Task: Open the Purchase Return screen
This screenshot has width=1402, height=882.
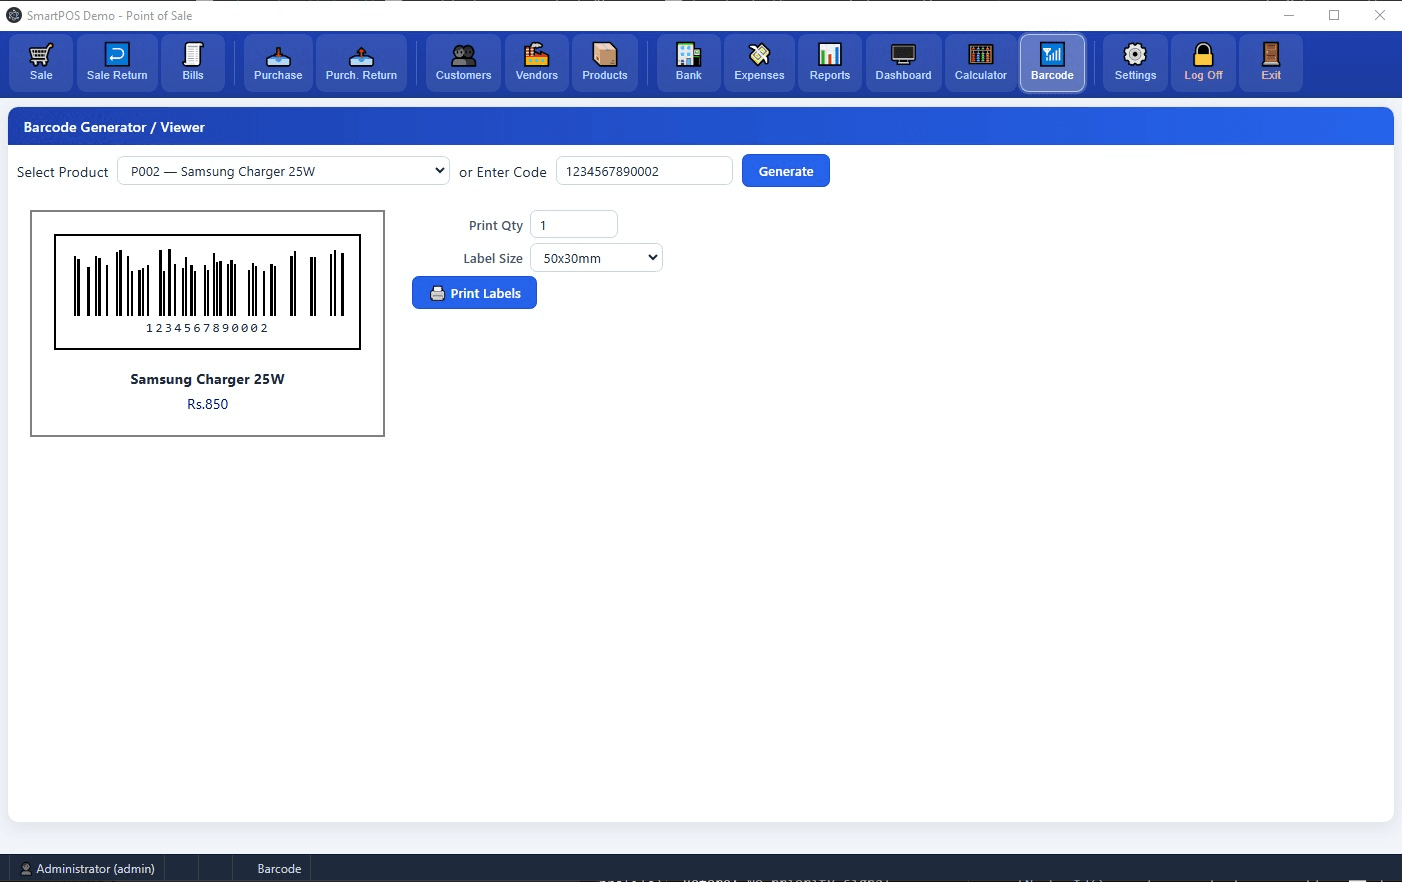Action: 361,62
